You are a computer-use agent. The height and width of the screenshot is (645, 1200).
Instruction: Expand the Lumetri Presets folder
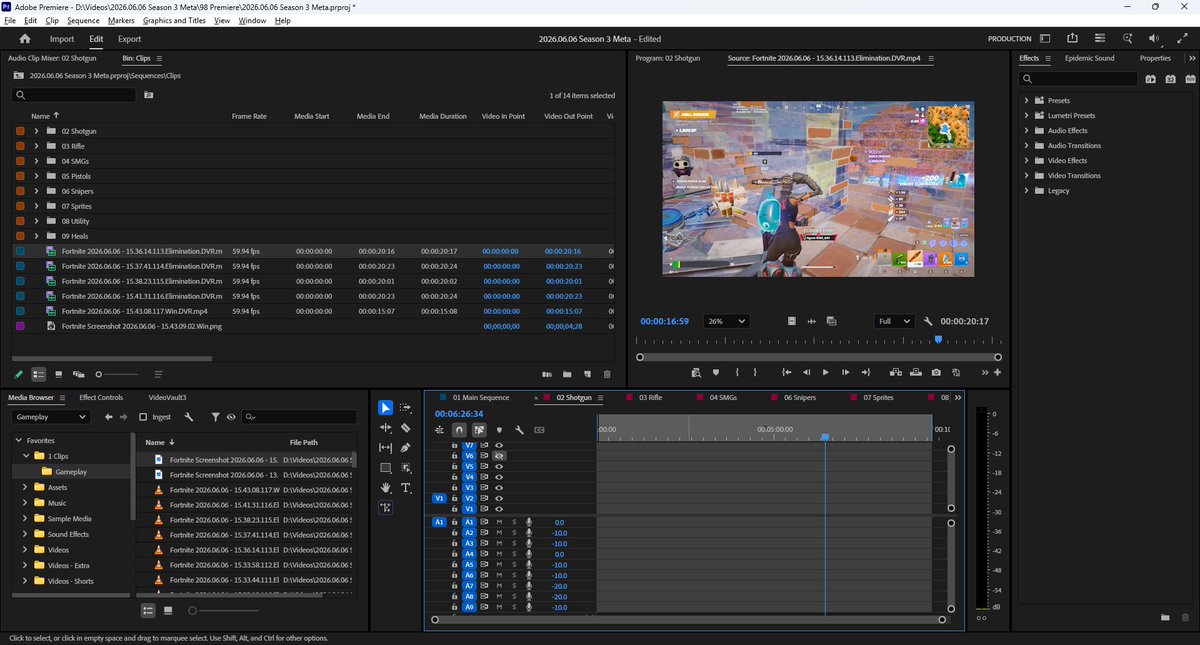tap(1027, 116)
